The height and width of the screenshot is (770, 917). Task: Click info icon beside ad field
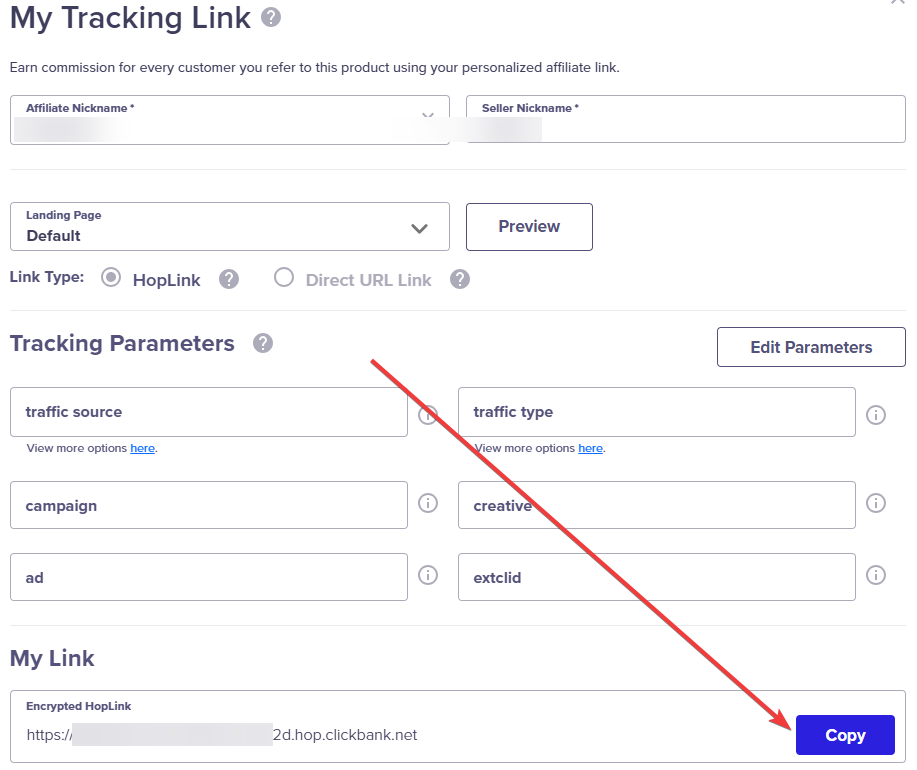[428, 575]
